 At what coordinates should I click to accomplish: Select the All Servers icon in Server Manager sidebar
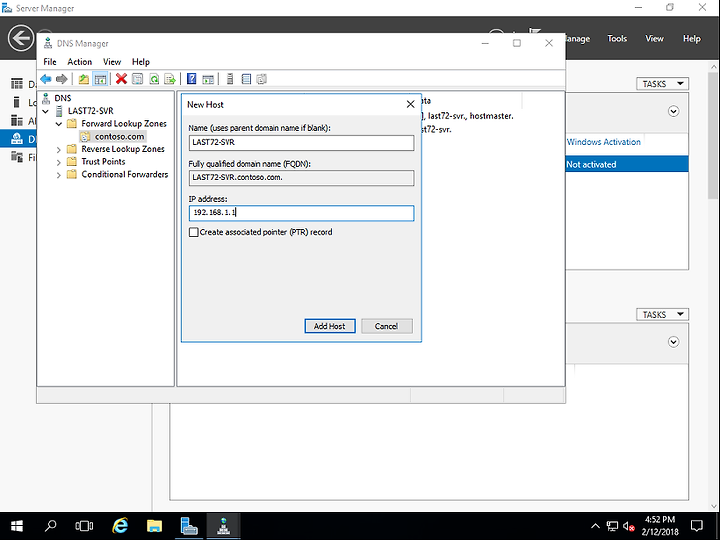click(17, 120)
